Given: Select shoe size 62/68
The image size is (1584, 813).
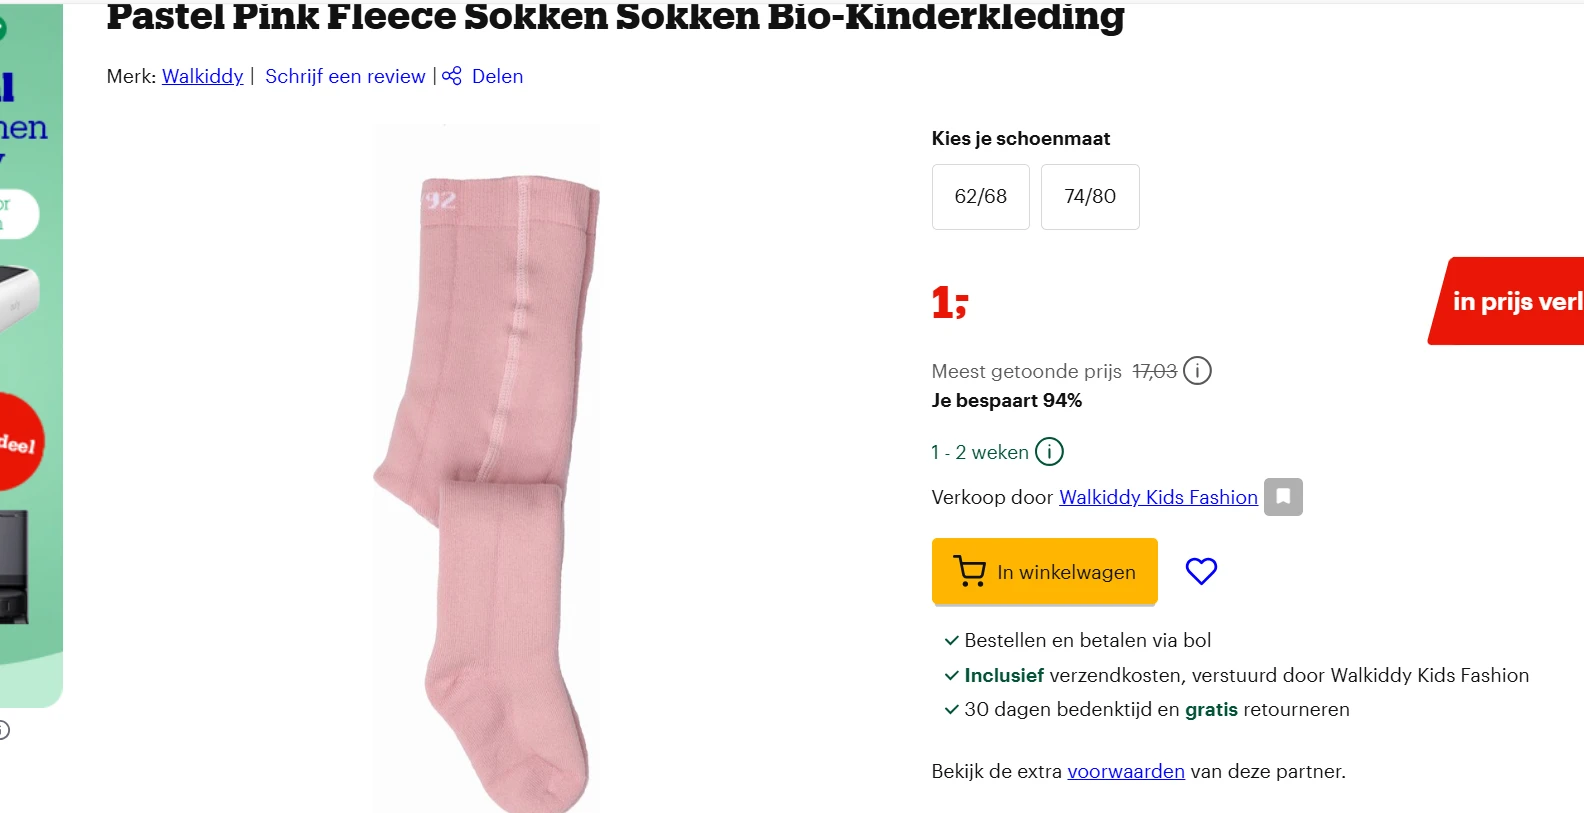Looking at the screenshot, I should (980, 197).
